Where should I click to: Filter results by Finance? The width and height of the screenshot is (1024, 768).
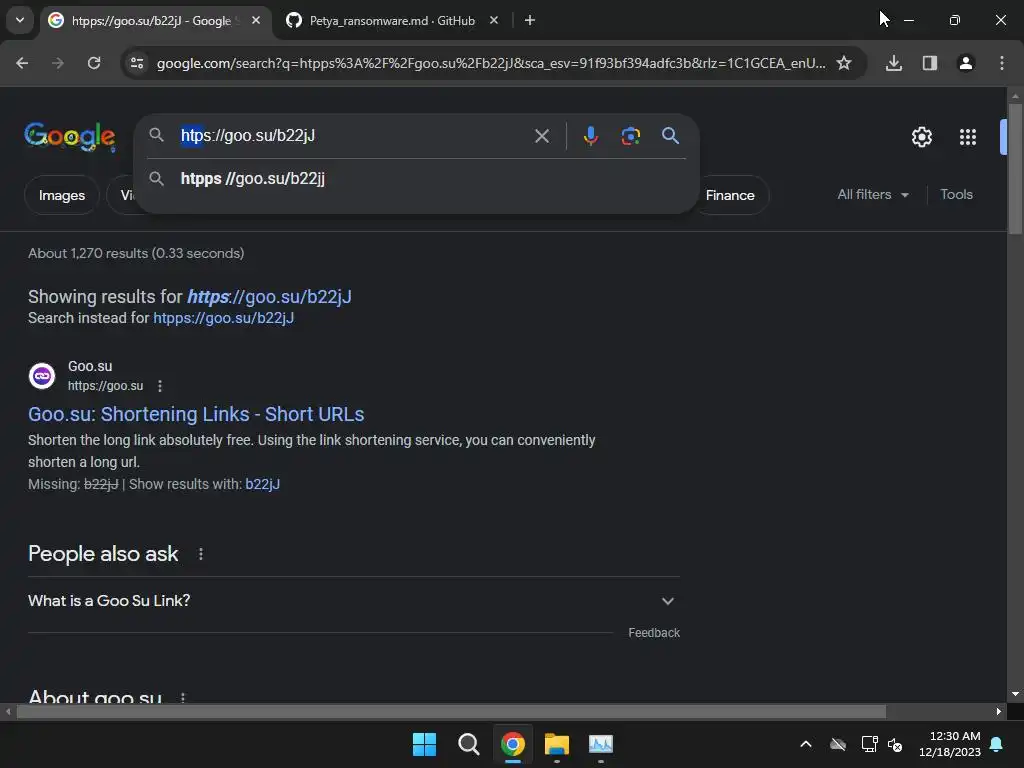coord(730,195)
